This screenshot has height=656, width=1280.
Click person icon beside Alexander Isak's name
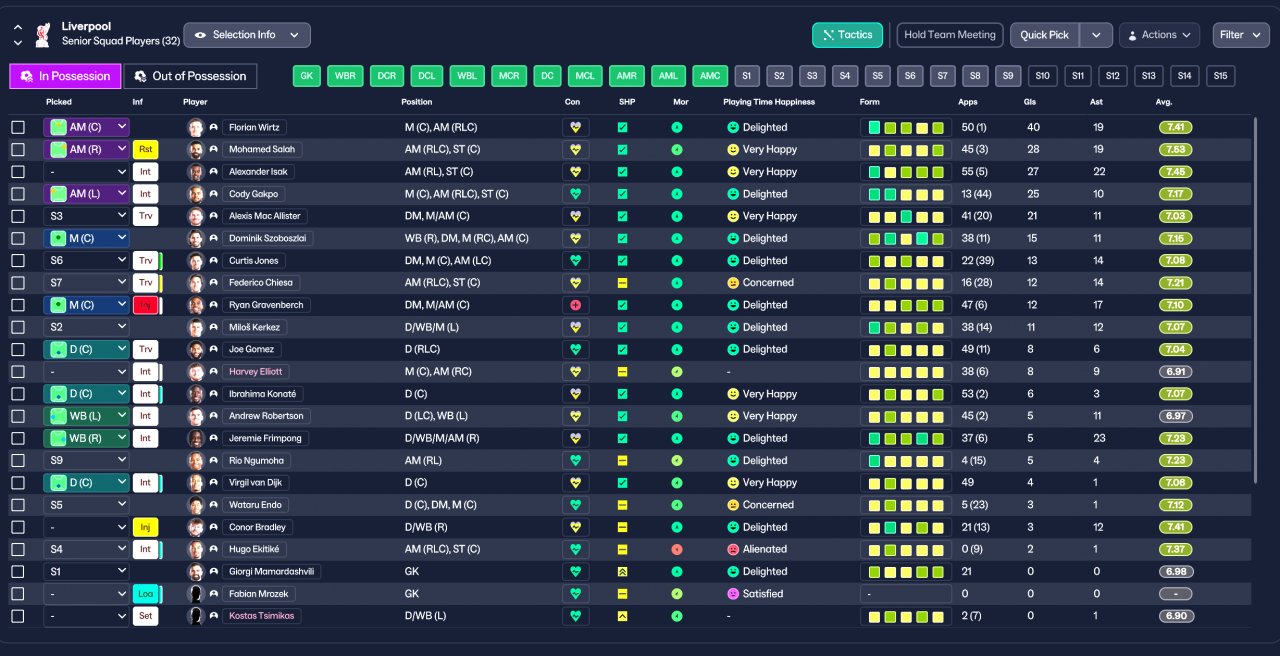pos(213,172)
